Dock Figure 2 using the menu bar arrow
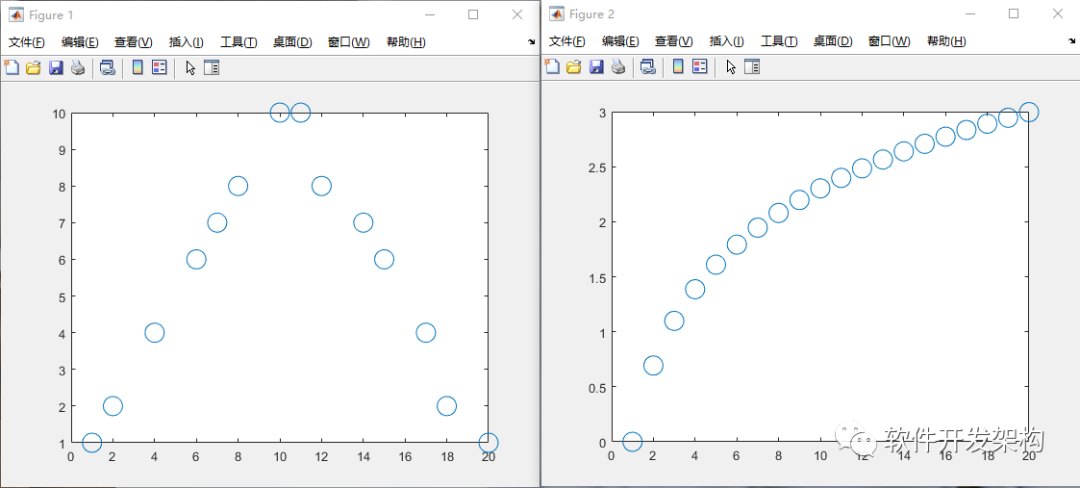 (1072, 41)
